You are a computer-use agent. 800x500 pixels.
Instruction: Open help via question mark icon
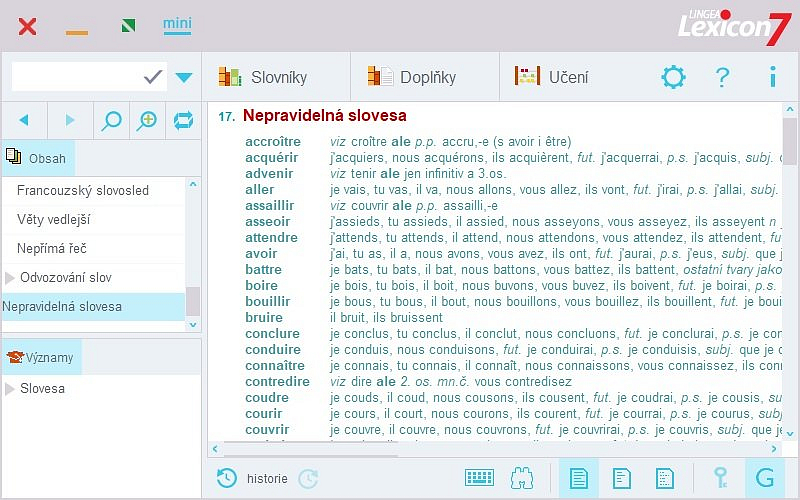click(723, 77)
